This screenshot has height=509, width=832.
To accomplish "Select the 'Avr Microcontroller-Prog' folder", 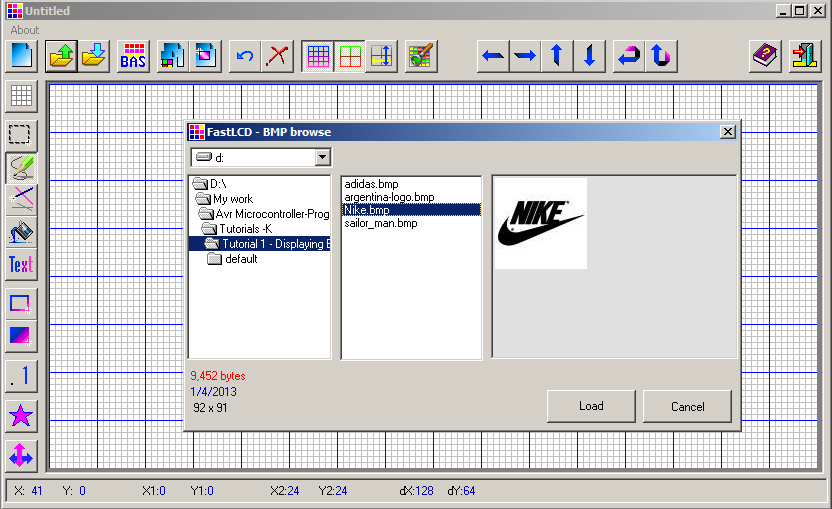I will point(263,214).
